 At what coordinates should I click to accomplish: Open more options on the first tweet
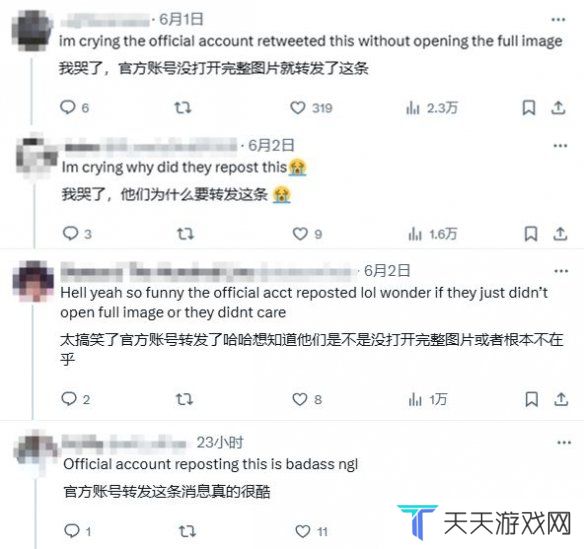pos(558,19)
